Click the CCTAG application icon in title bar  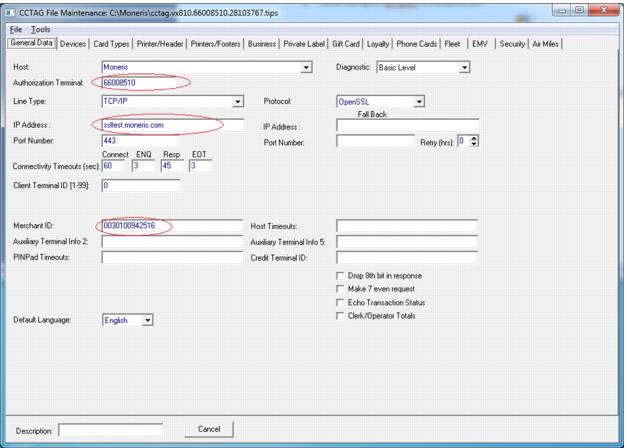11,11
